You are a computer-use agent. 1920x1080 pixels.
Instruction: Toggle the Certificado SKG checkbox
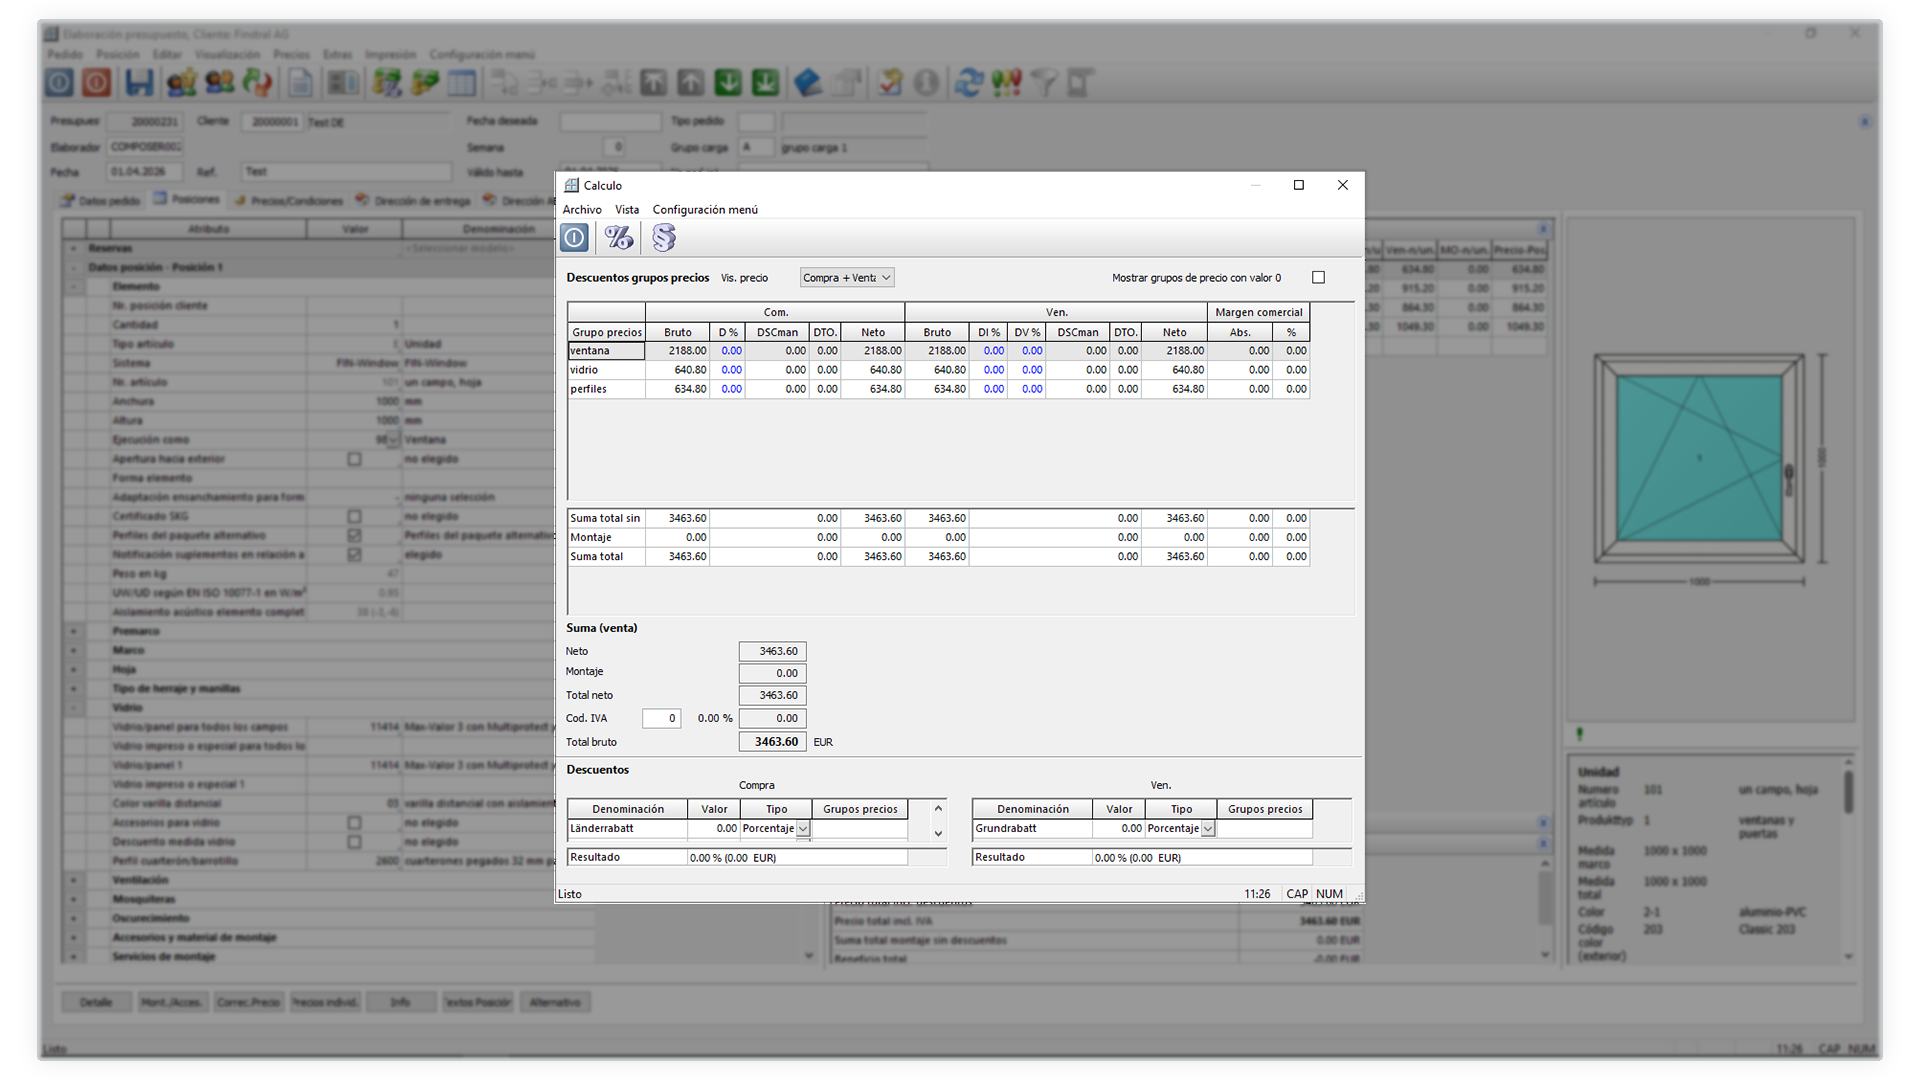(x=354, y=517)
